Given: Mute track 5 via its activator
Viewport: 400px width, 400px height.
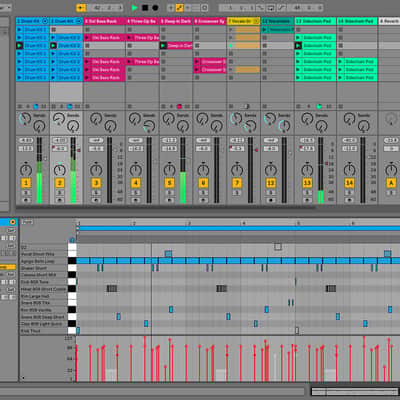Looking at the screenshot, I should click(169, 183).
